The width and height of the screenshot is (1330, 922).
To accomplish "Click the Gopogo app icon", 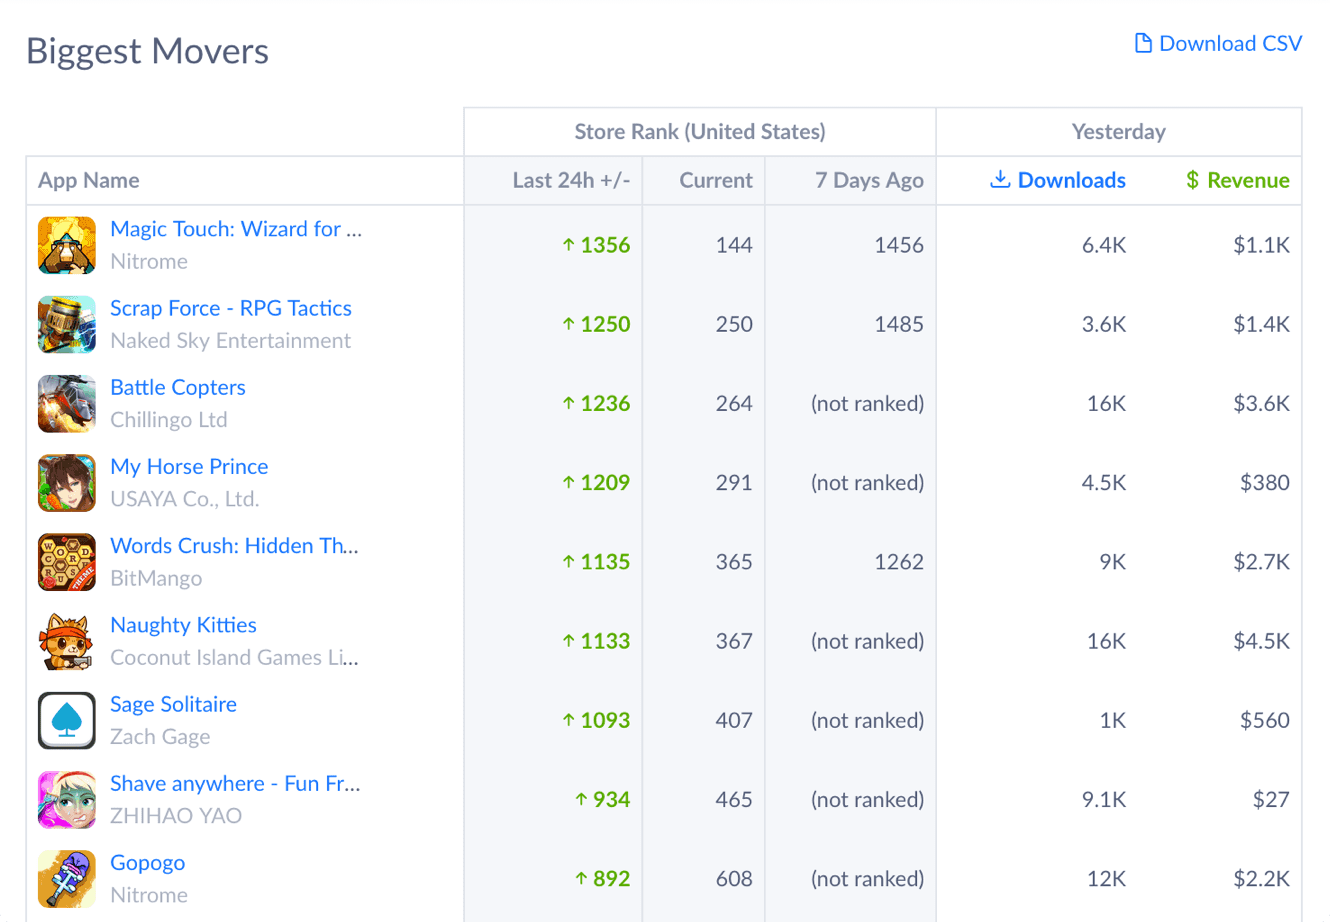I will [67, 878].
